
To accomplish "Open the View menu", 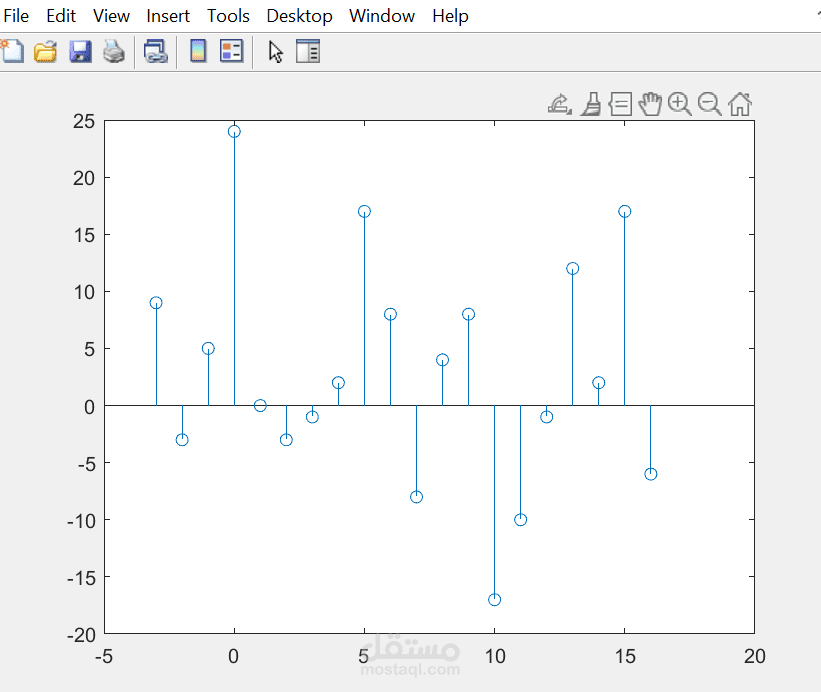I will point(111,16).
